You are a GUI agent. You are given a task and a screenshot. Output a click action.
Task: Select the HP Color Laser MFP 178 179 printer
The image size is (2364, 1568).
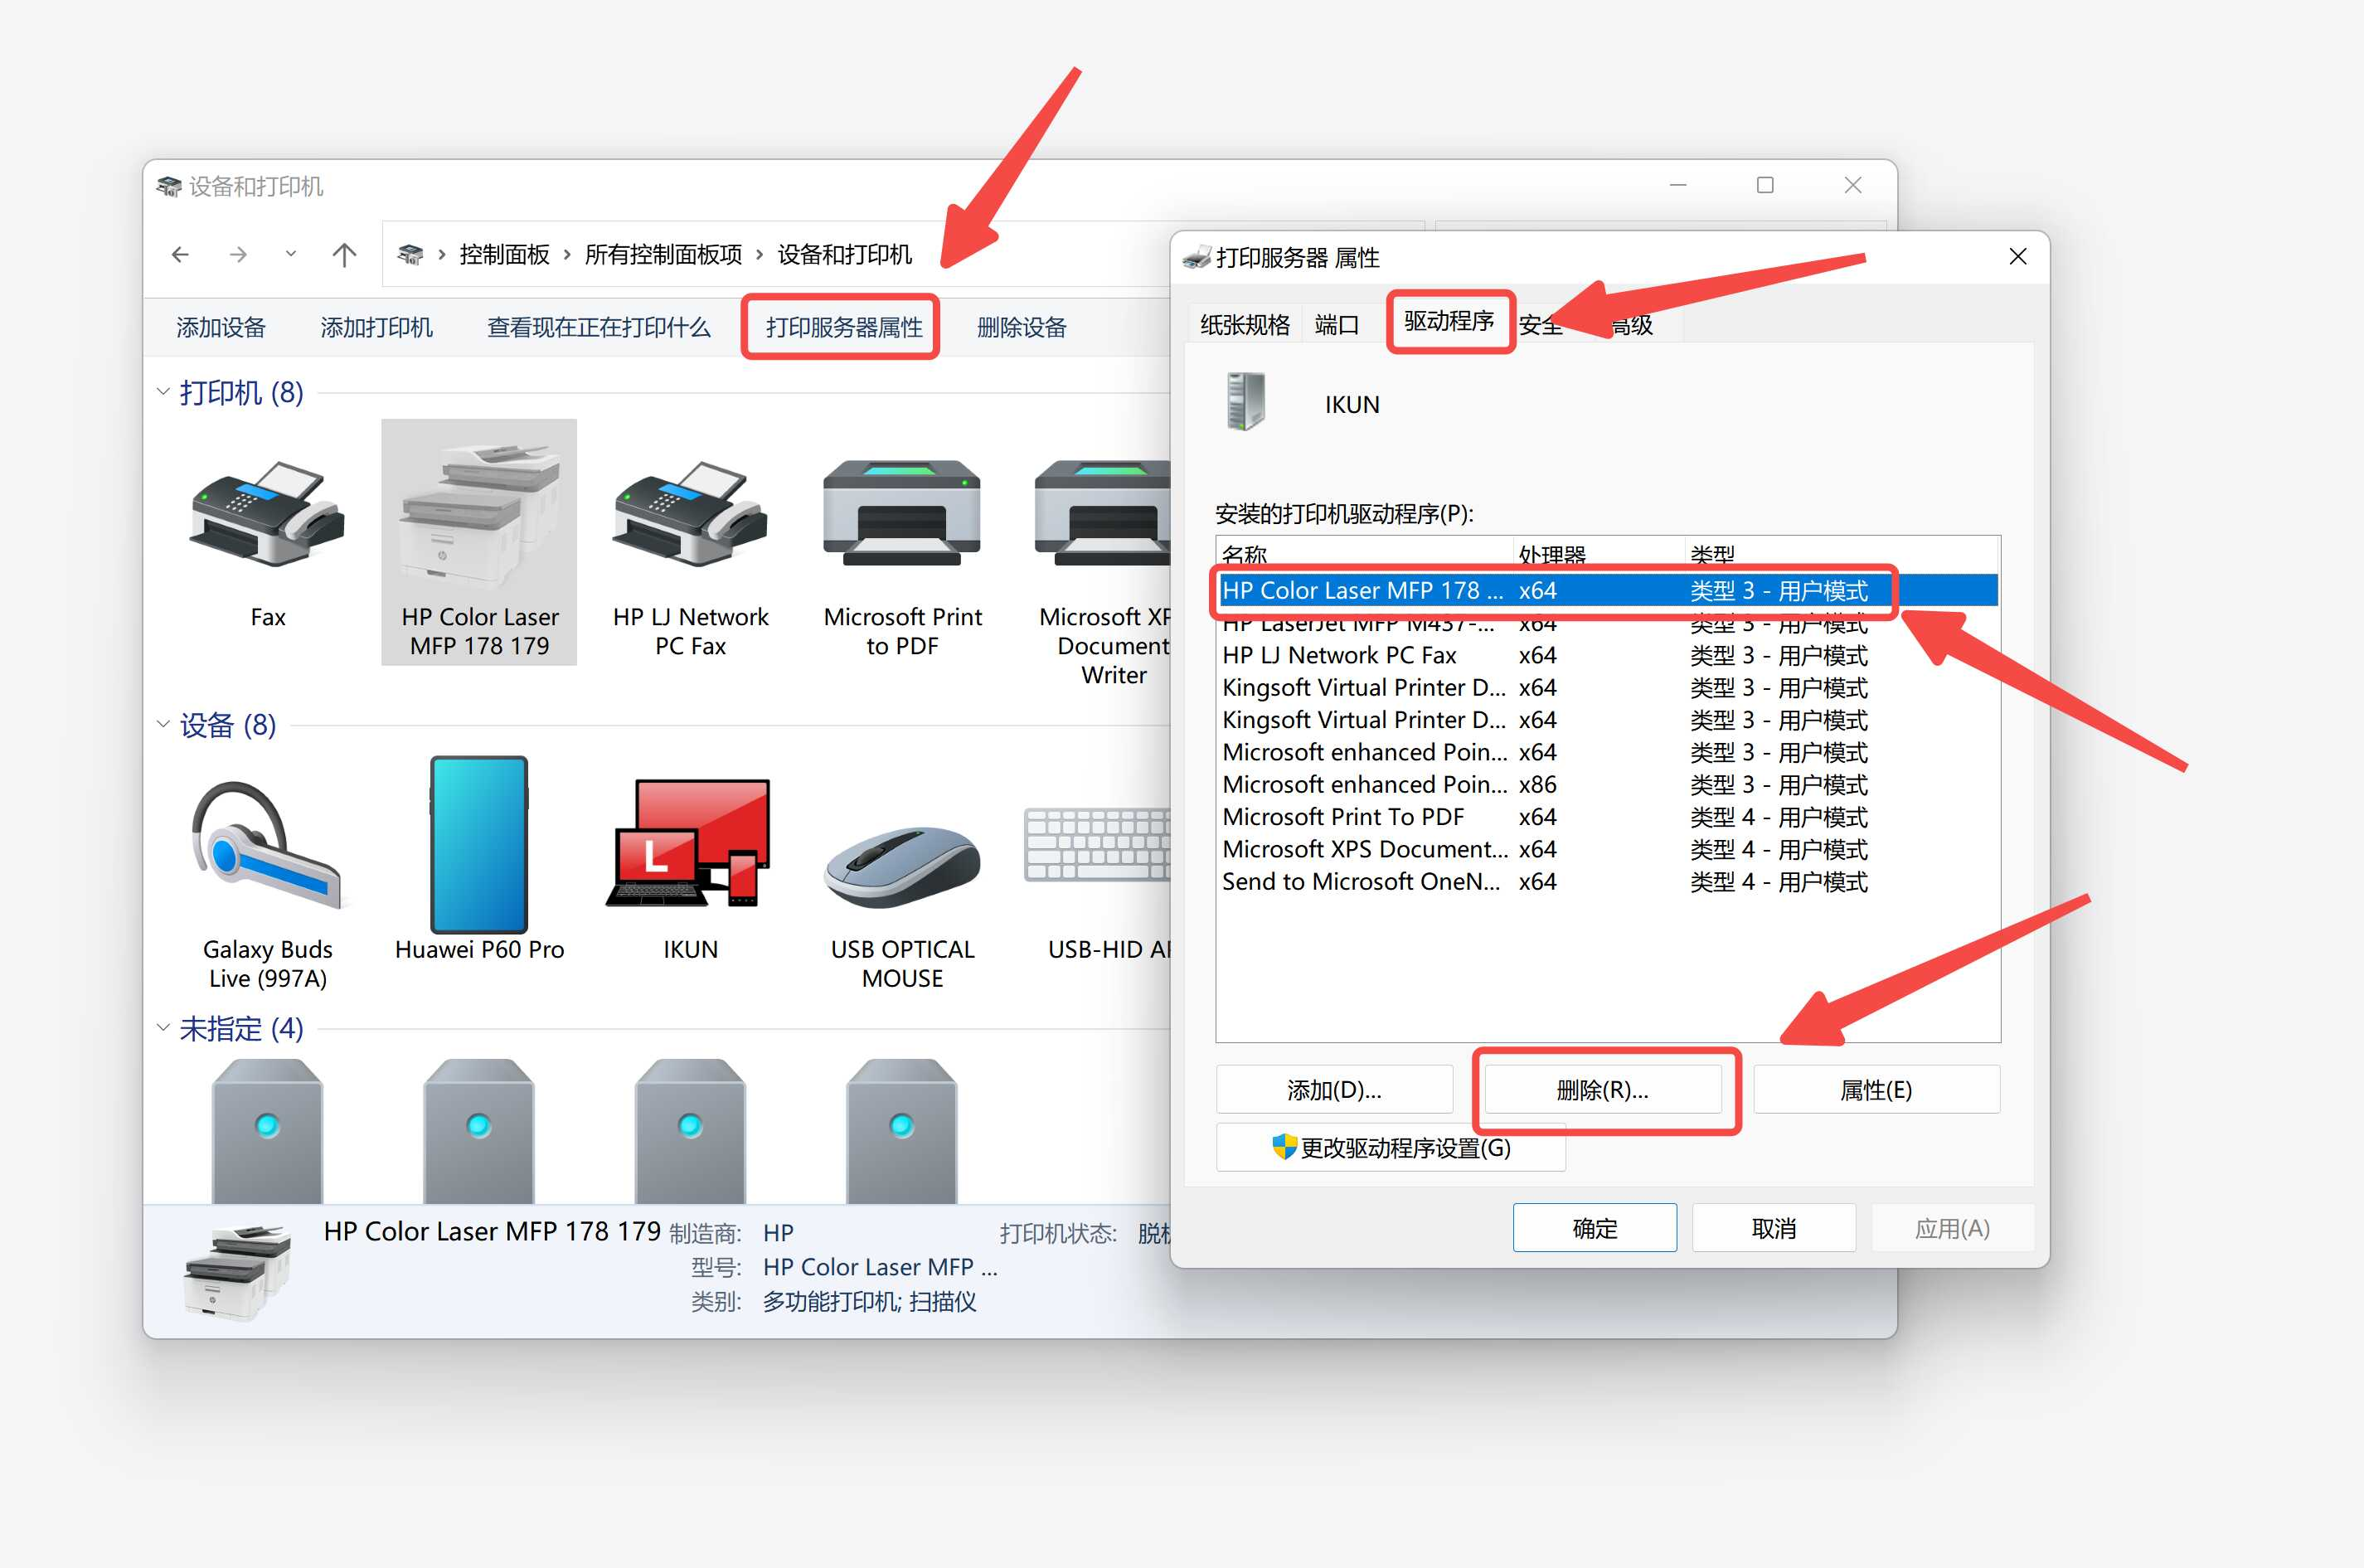pos(479,542)
